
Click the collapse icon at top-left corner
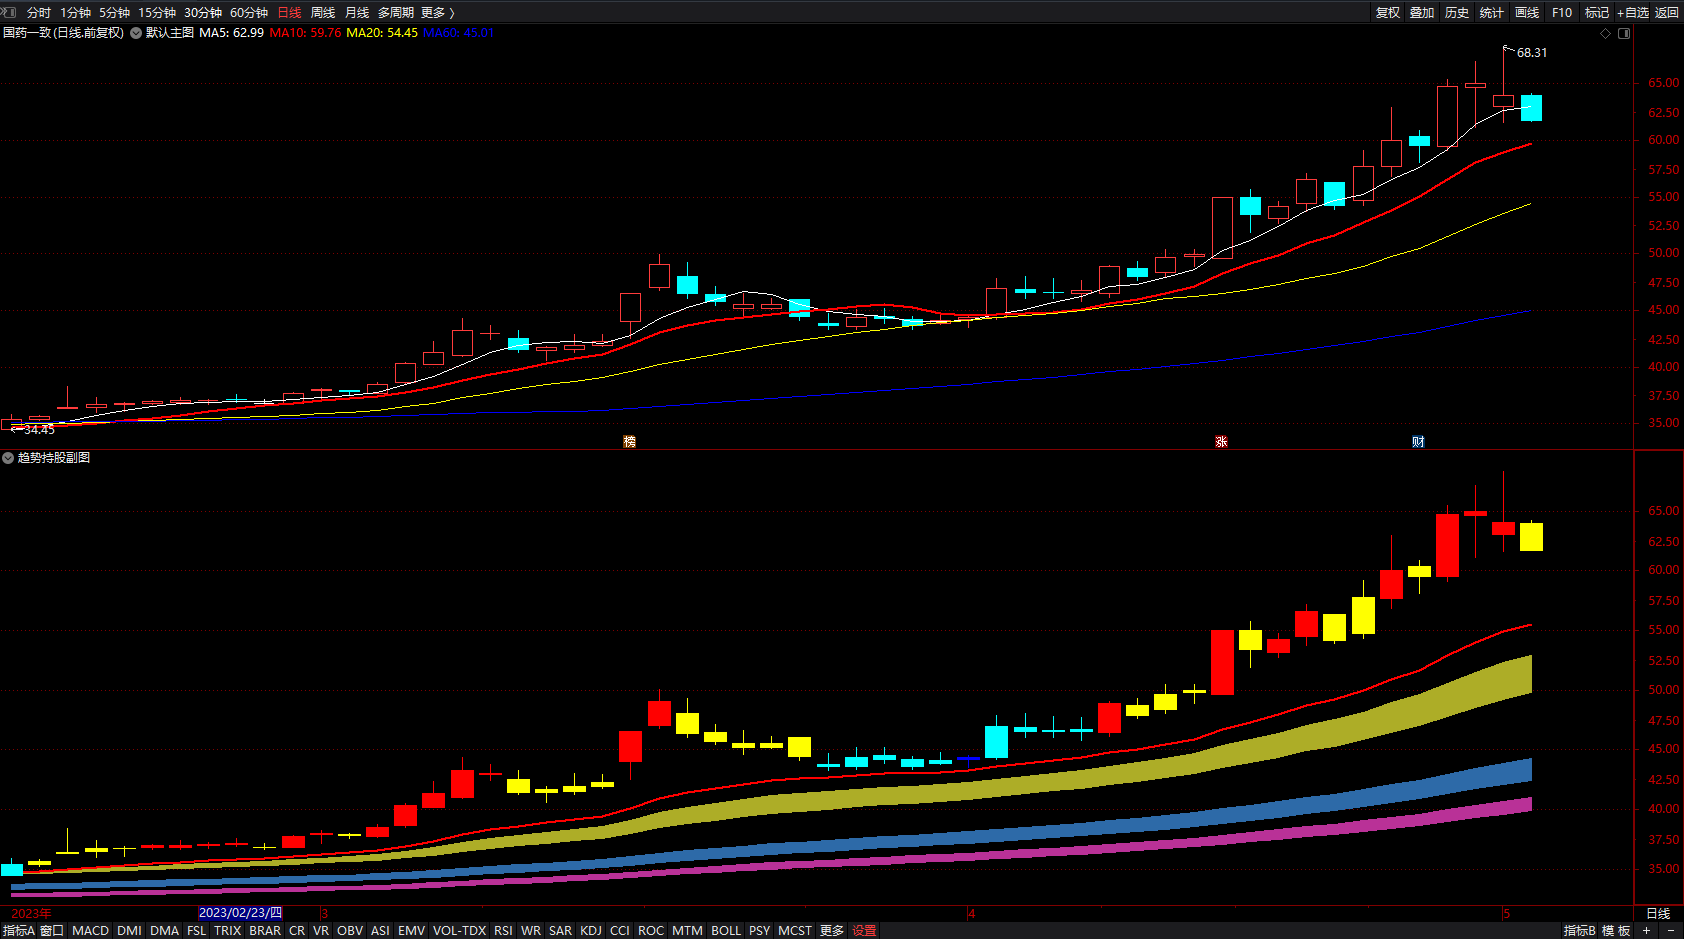point(9,12)
